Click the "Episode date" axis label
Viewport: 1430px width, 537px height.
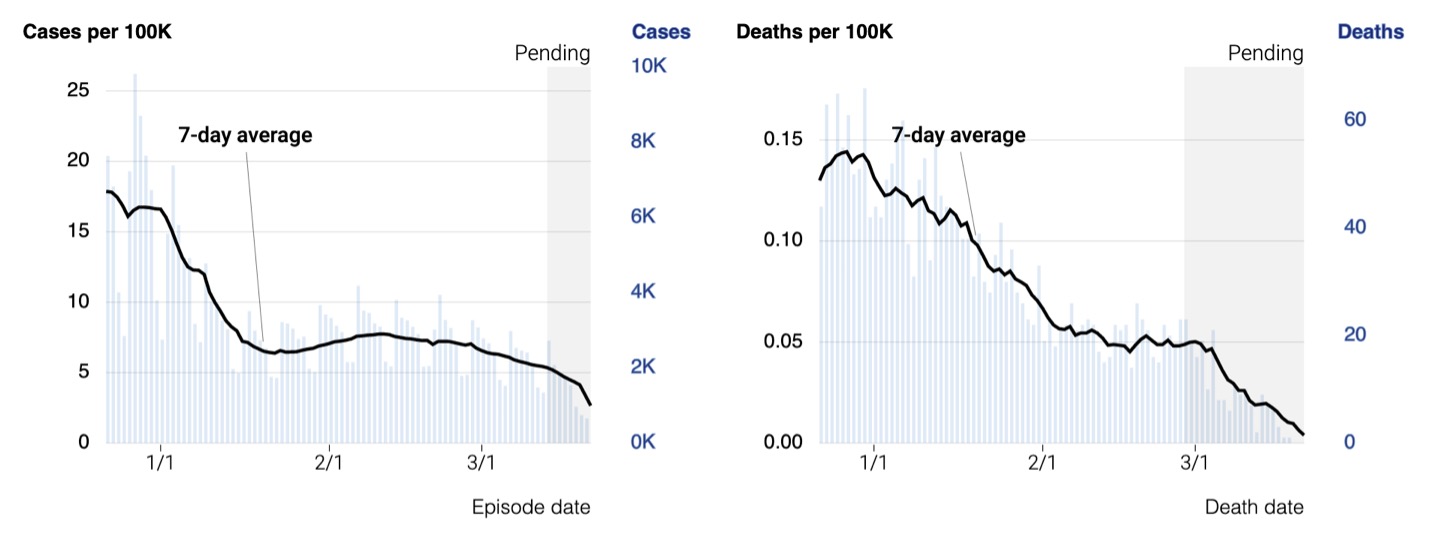(x=531, y=507)
